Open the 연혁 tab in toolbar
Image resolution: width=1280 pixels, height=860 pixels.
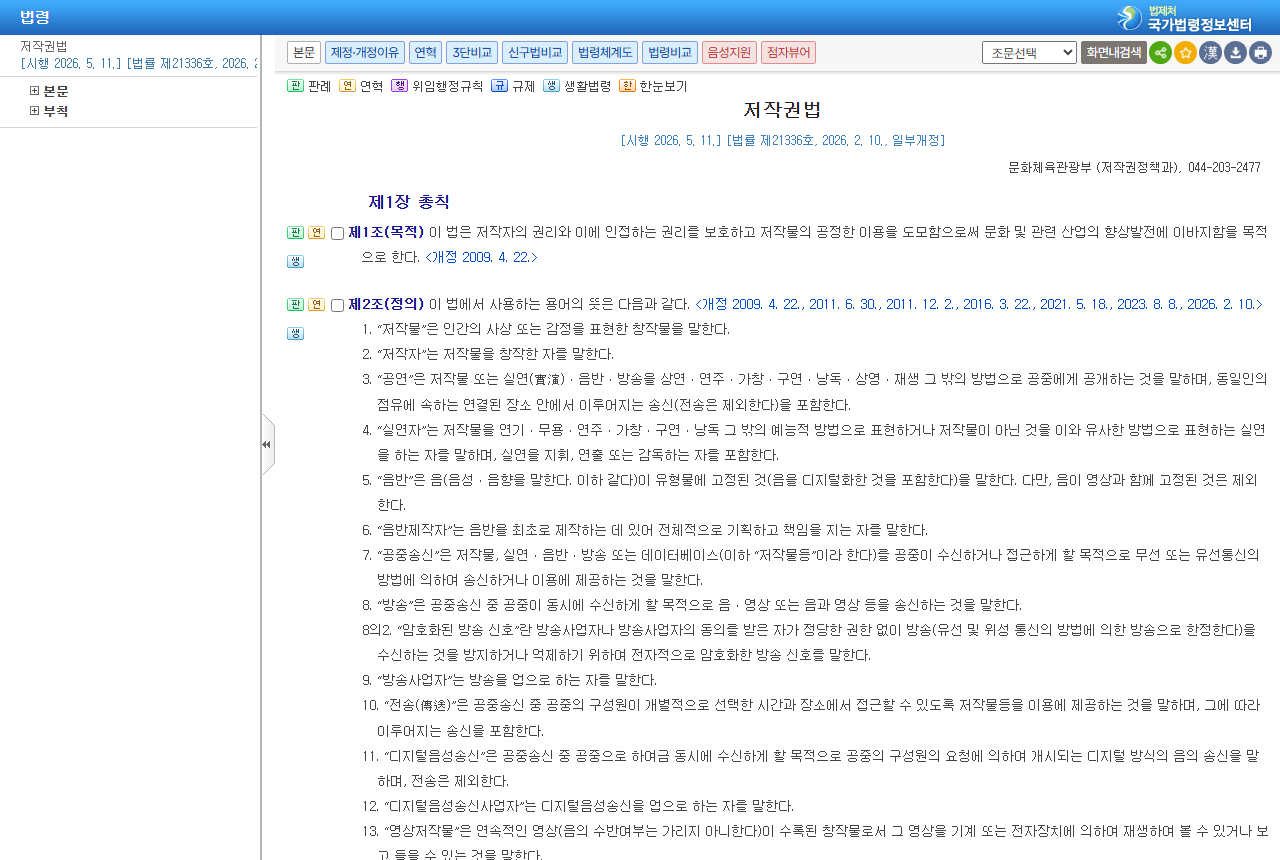coord(425,53)
